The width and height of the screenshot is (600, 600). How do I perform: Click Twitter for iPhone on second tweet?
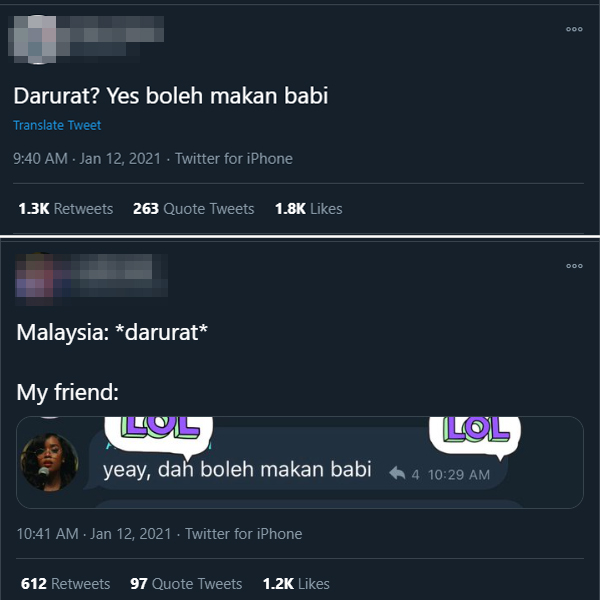244,534
